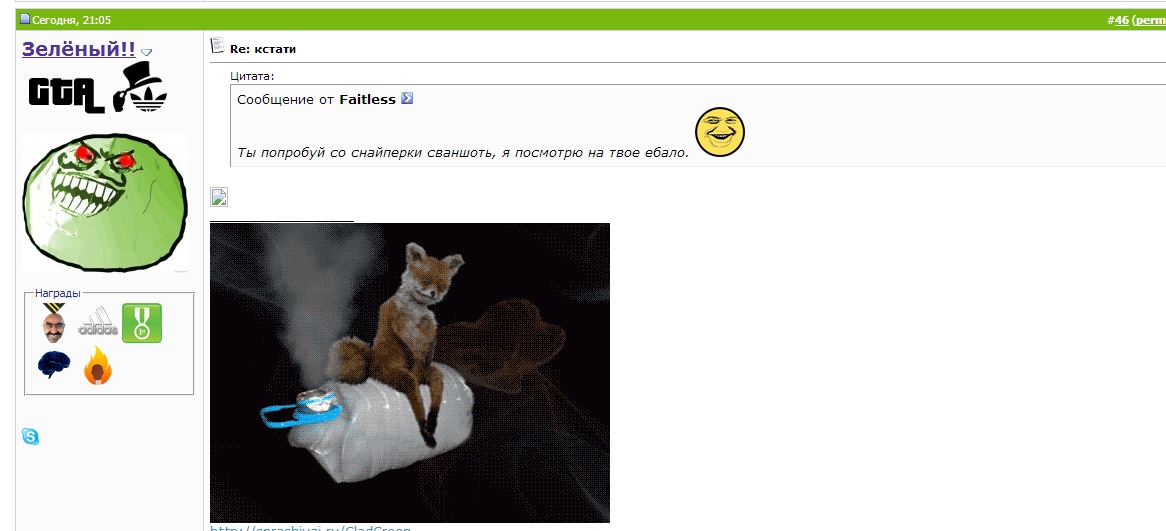Viewport: 1166px width, 531px height.
Task: Click the post status icon beside Сегодня
Action: click(x=25, y=19)
